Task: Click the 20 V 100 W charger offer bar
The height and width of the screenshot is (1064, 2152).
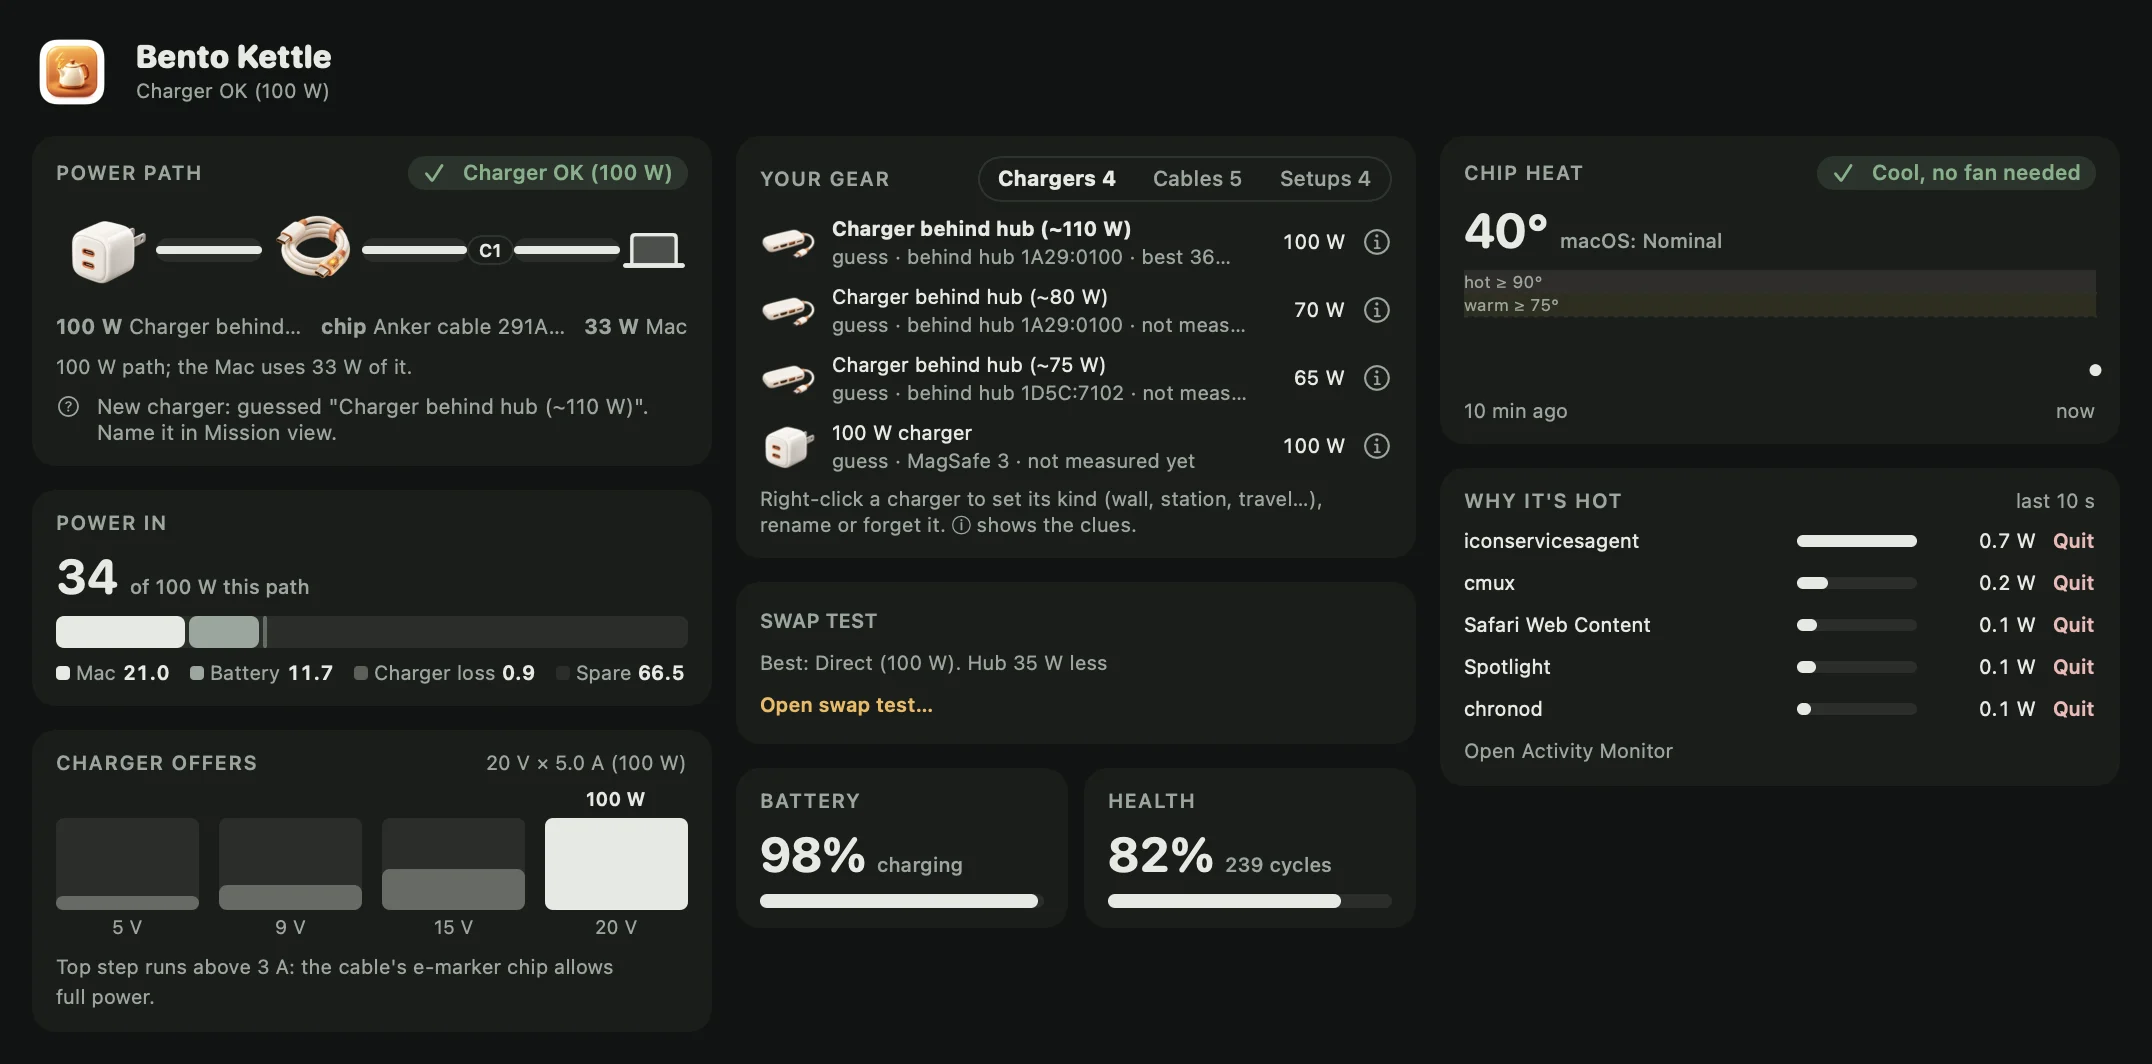Action: (x=616, y=864)
